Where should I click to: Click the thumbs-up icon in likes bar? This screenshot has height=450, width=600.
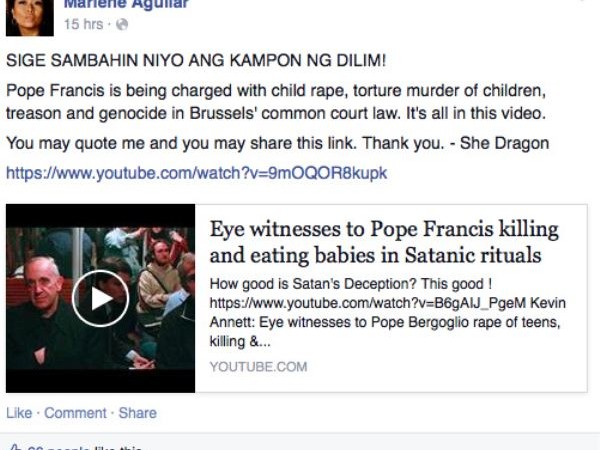15,448
